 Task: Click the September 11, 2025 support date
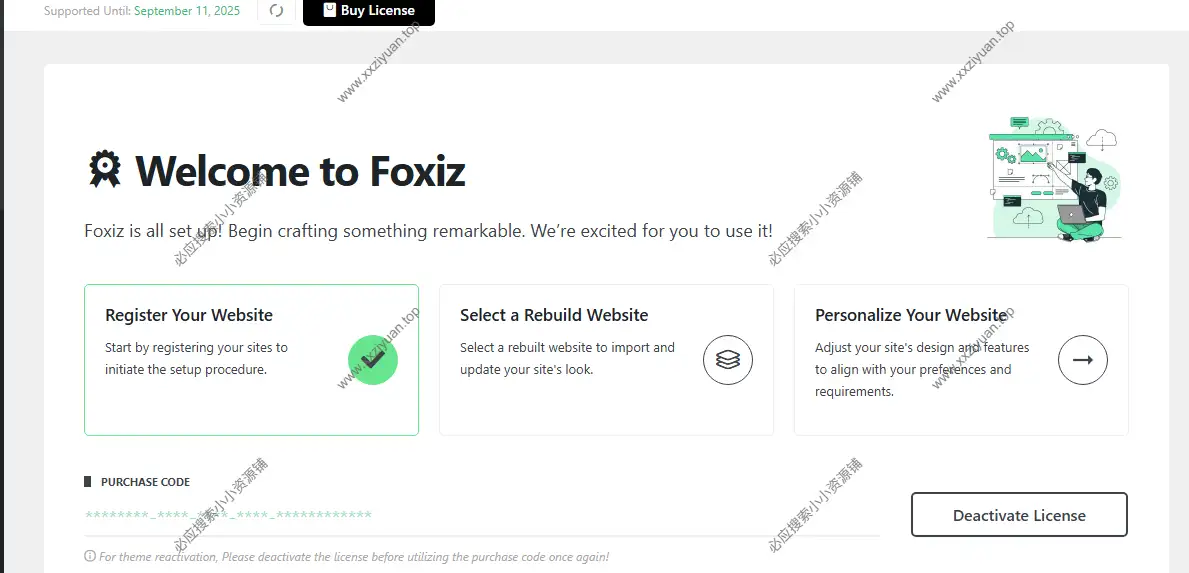[x=187, y=11]
